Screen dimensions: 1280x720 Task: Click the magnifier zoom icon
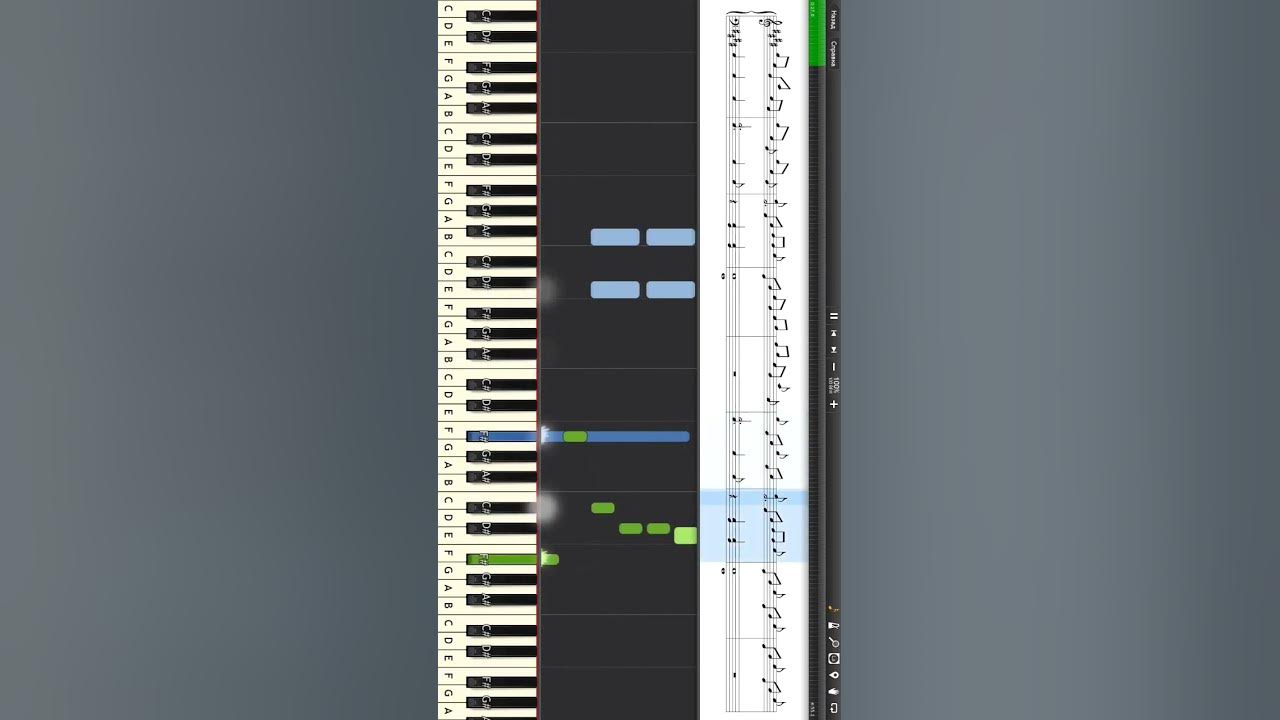click(x=834, y=642)
